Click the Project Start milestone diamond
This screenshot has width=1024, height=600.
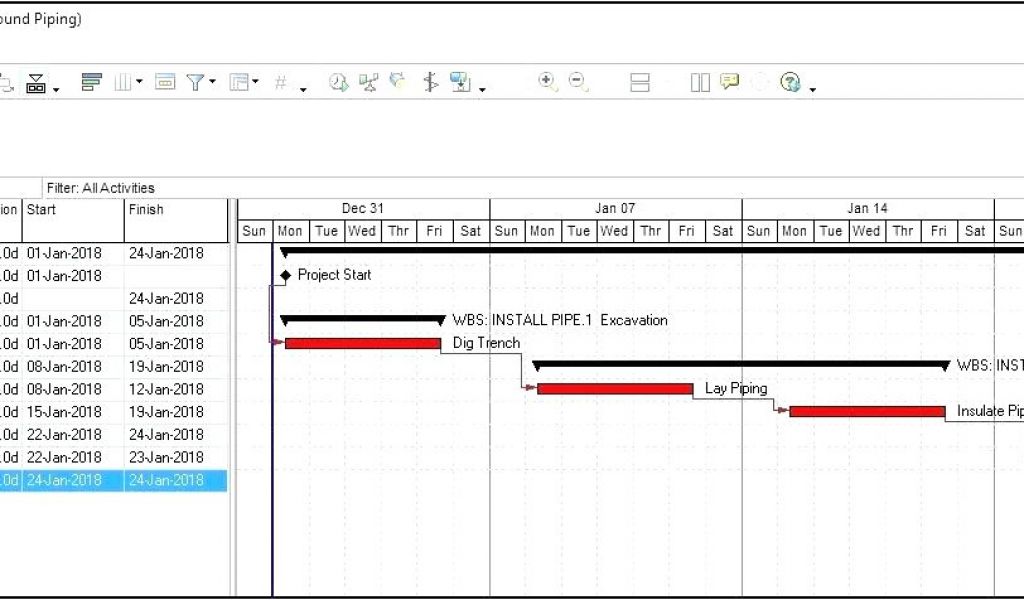pyautogui.click(x=286, y=275)
